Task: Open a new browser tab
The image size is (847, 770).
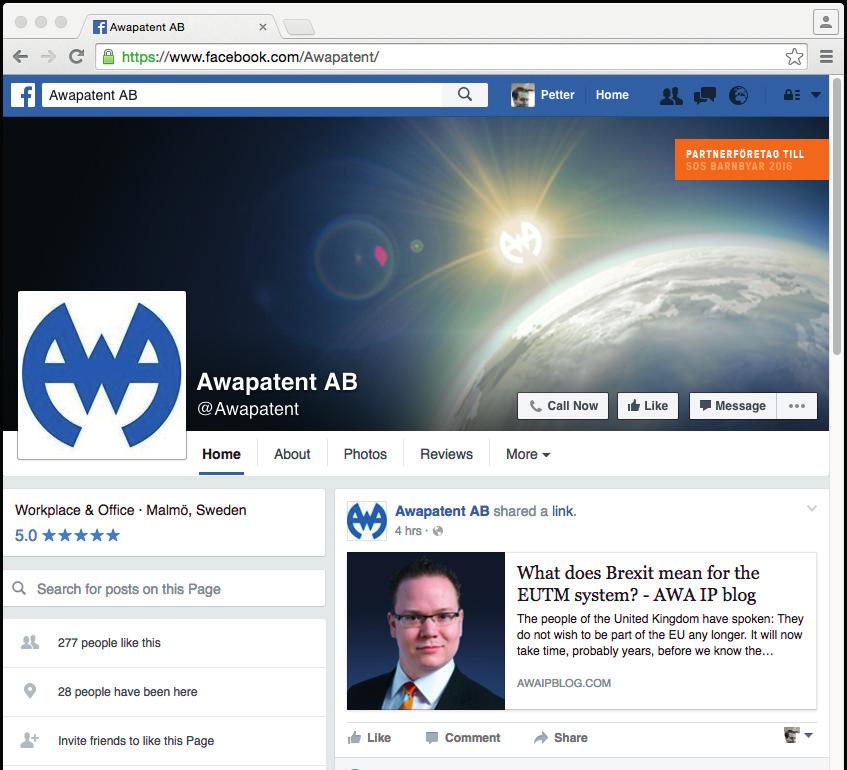Action: pos(299,26)
